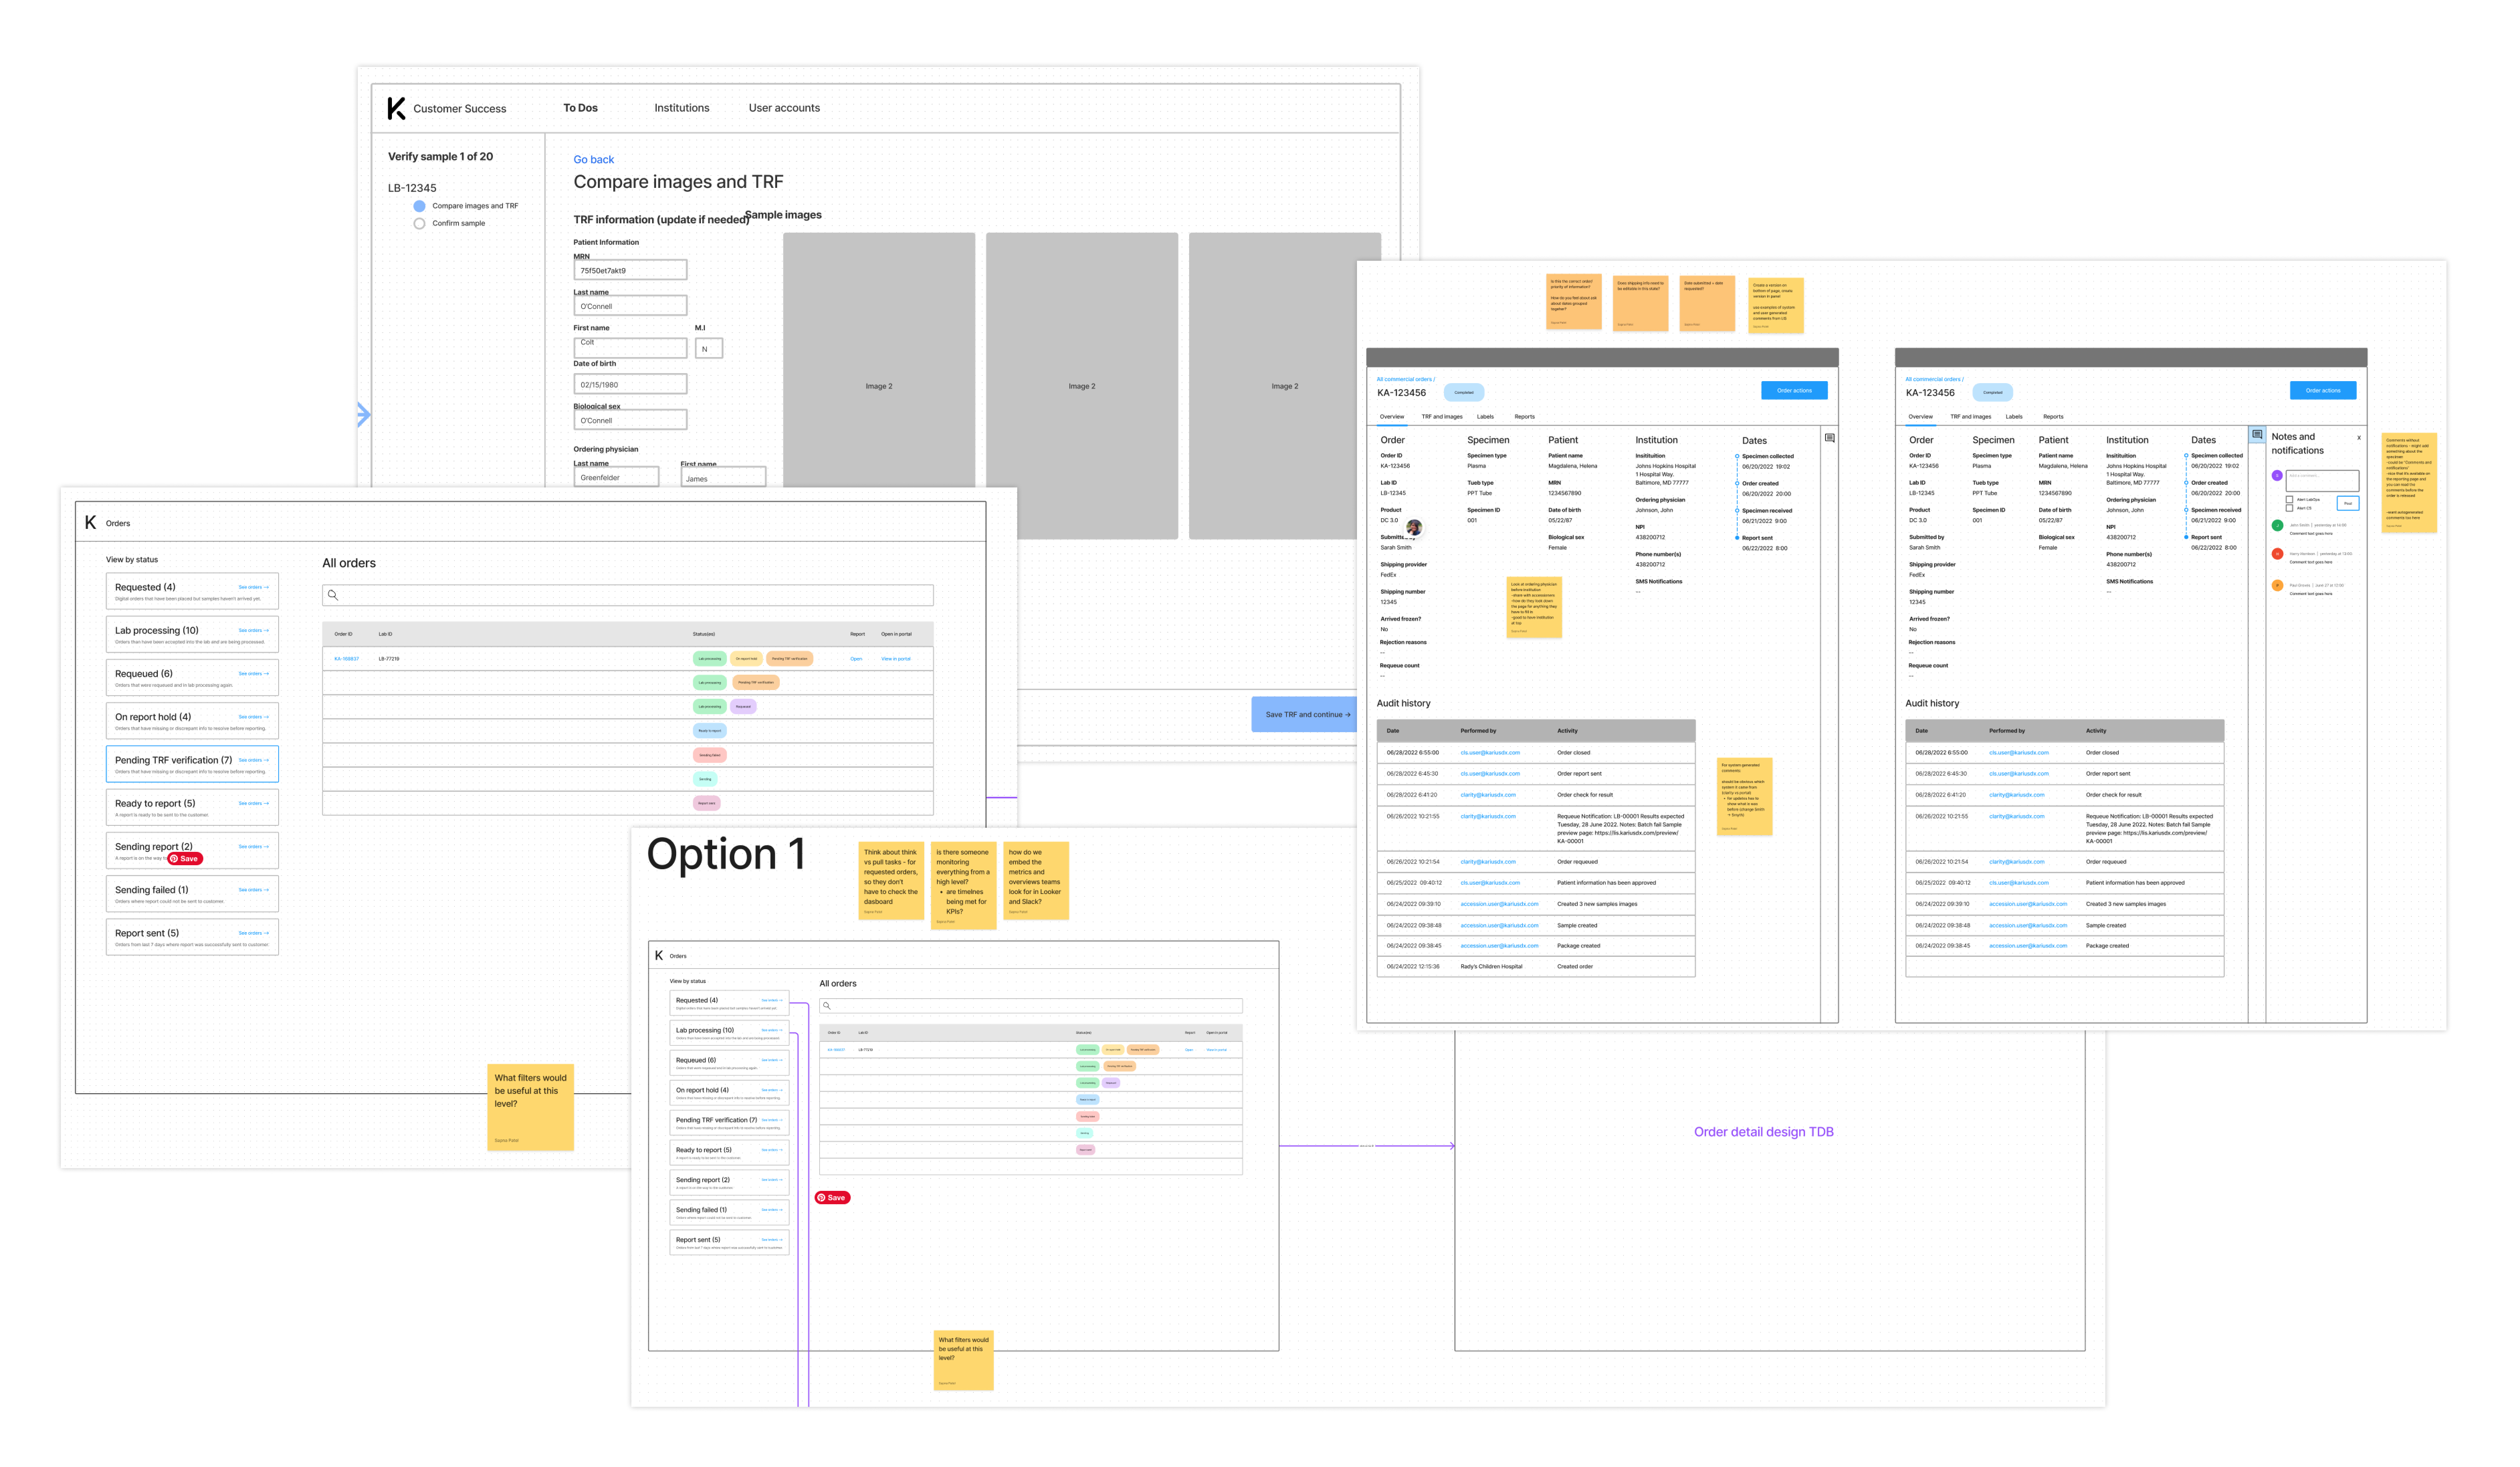Switch to TRF and images tab in the panel without Notes
Screen dimensions: 2520x1467
click(x=1442, y=417)
